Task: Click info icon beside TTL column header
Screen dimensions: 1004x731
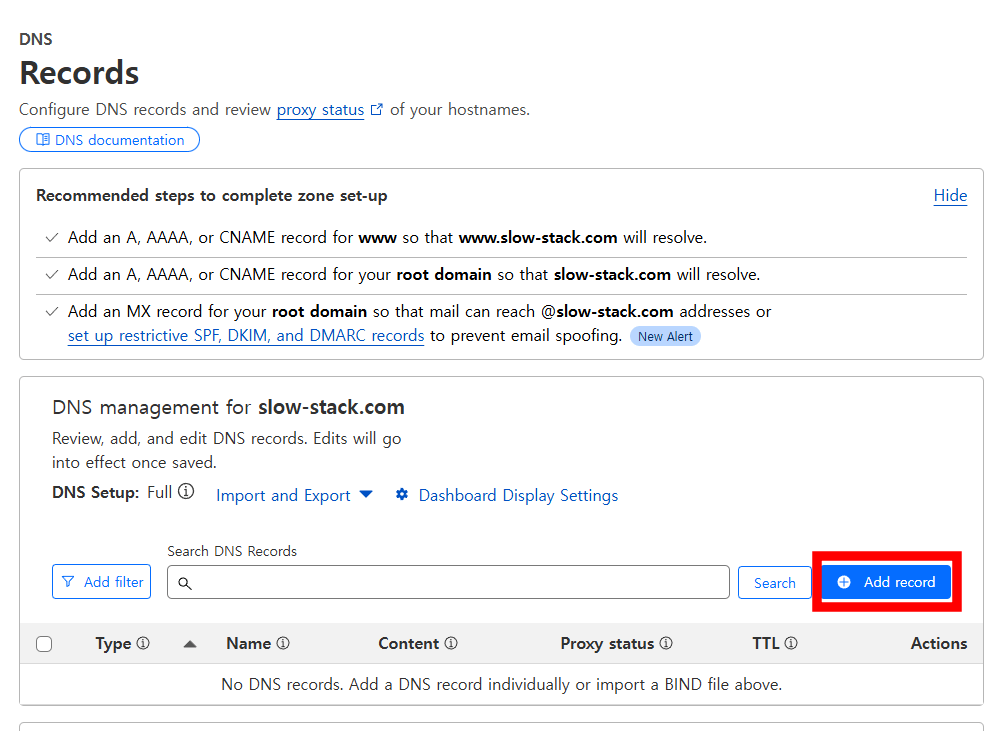Action: tap(791, 643)
